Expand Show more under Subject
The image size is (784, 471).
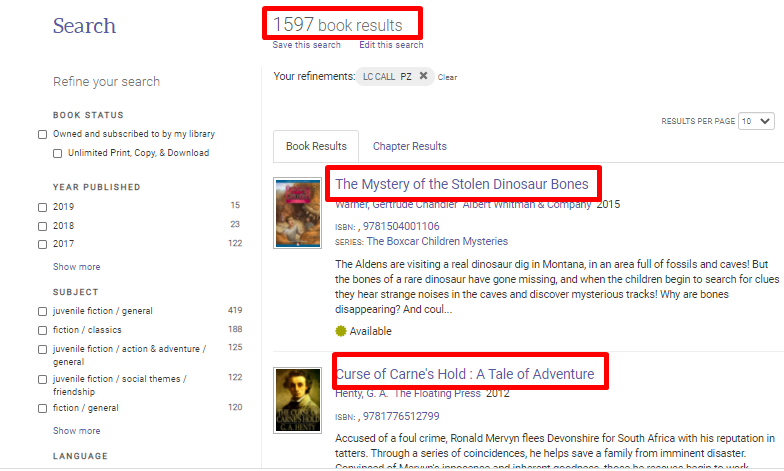[x=76, y=431]
